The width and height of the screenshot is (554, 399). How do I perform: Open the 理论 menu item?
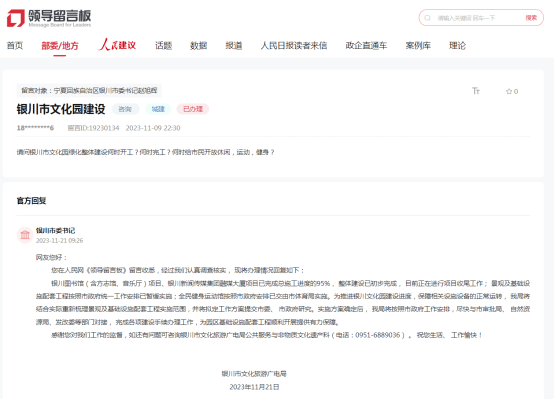click(457, 46)
